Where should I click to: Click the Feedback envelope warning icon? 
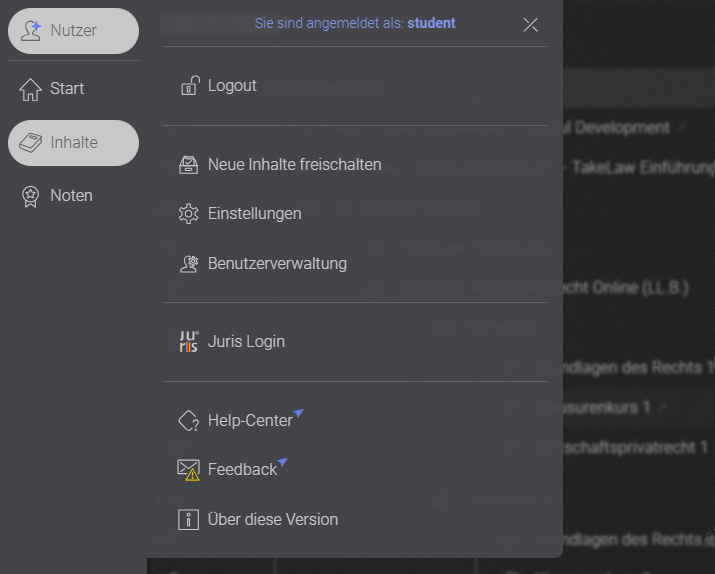188,470
